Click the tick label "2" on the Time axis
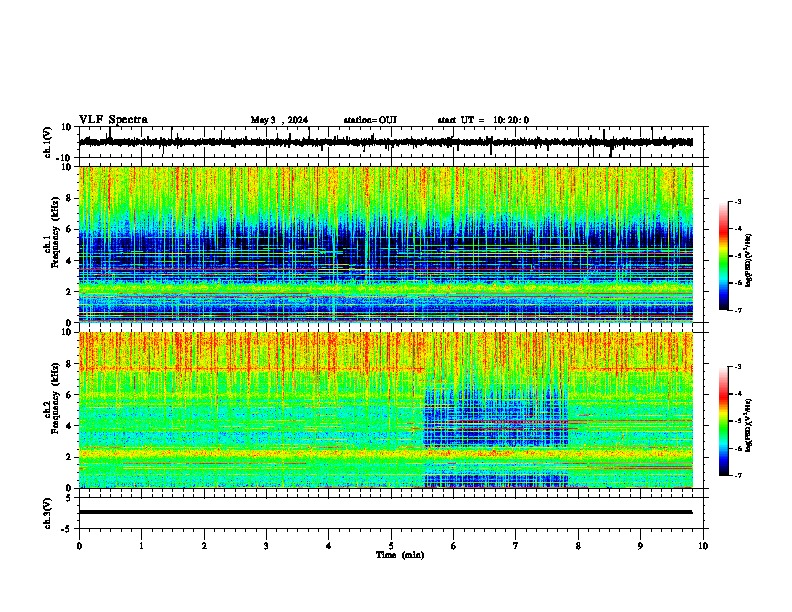The width and height of the screenshot is (792, 612). tap(204, 545)
